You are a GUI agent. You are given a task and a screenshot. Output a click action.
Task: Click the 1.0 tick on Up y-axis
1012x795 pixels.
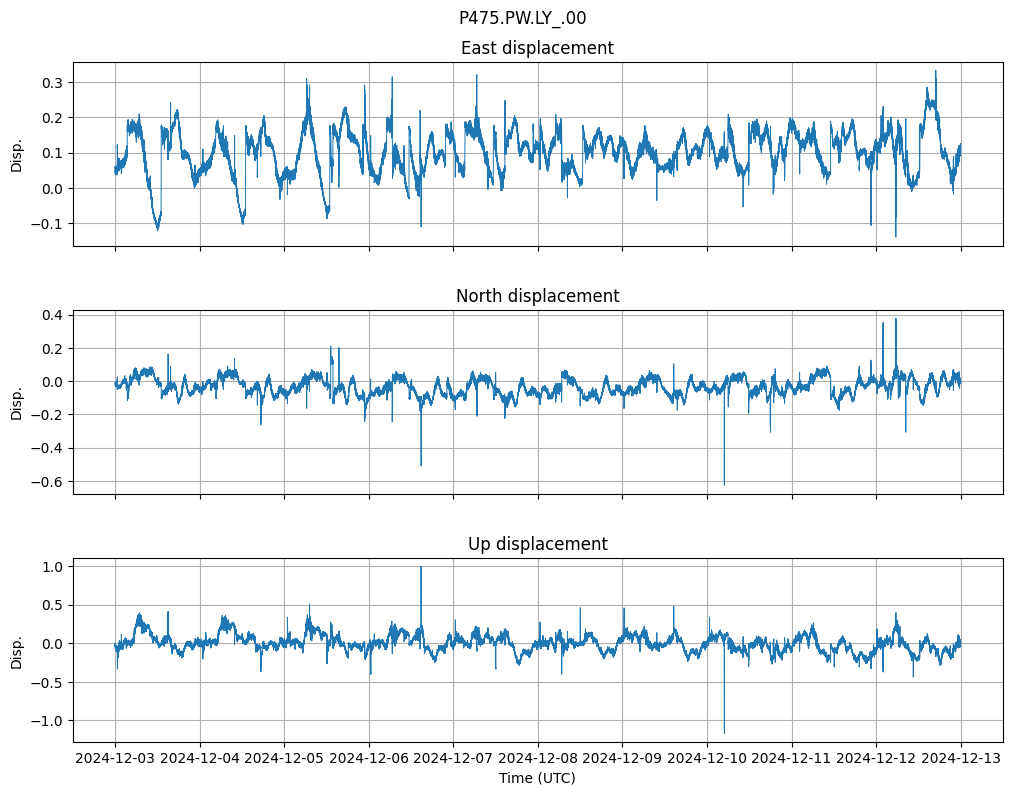click(52, 567)
